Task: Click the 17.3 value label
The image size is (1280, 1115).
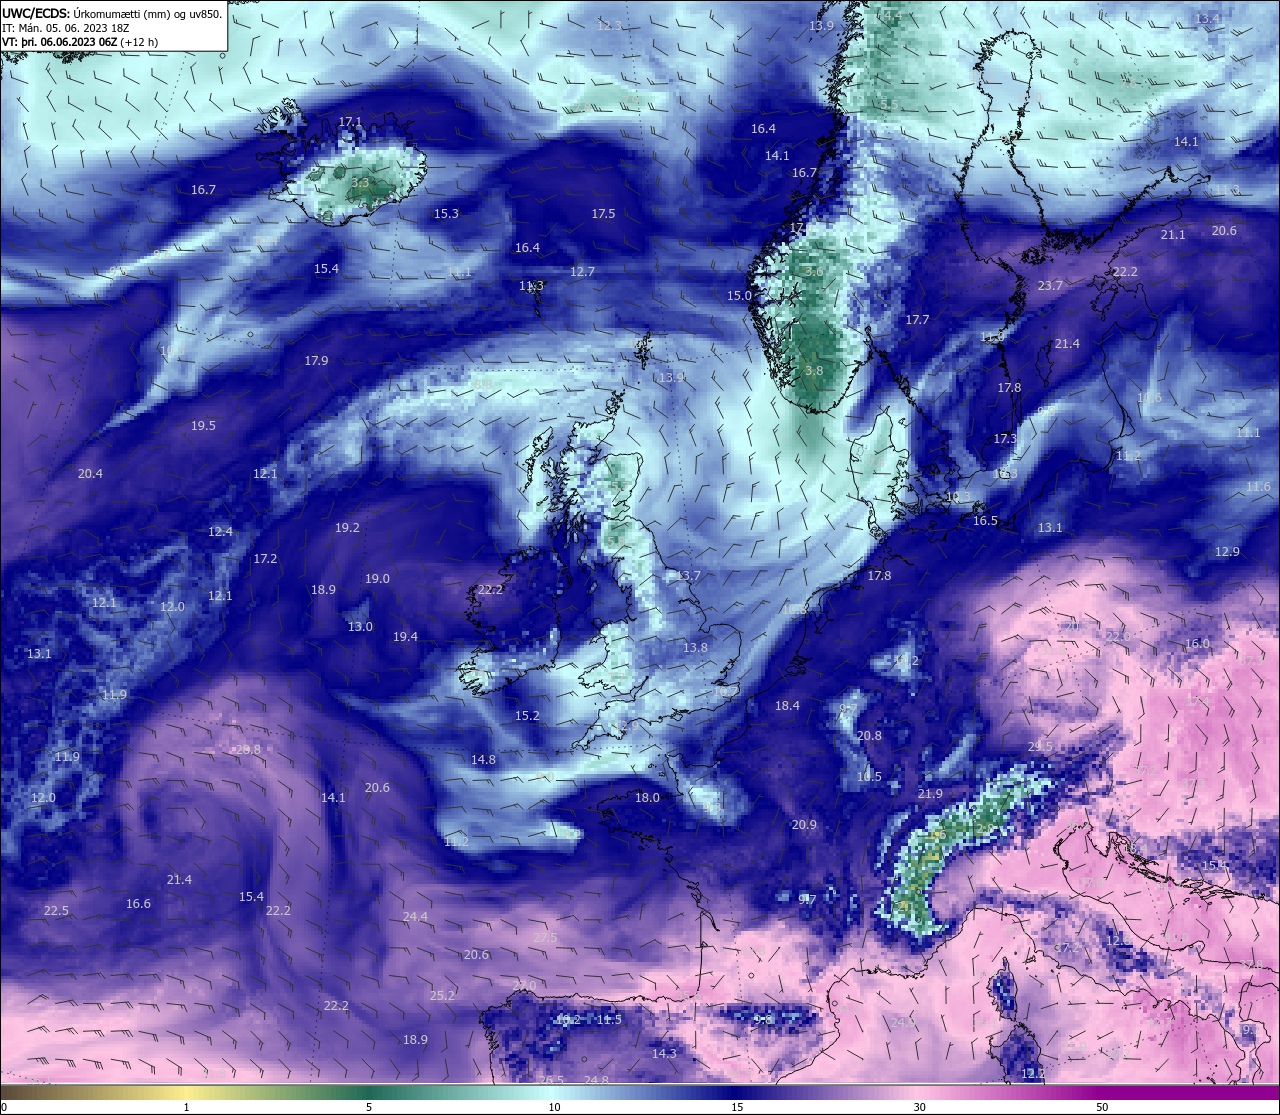Action: click(x=1005, y=439)
